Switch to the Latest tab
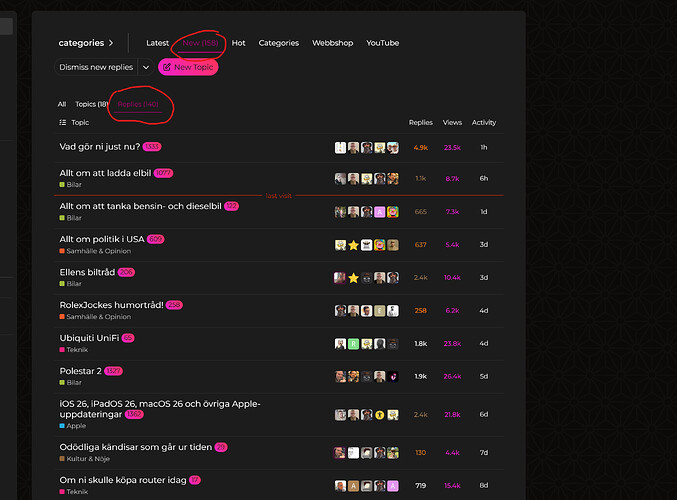677x500 pixels. click(157, 43)
